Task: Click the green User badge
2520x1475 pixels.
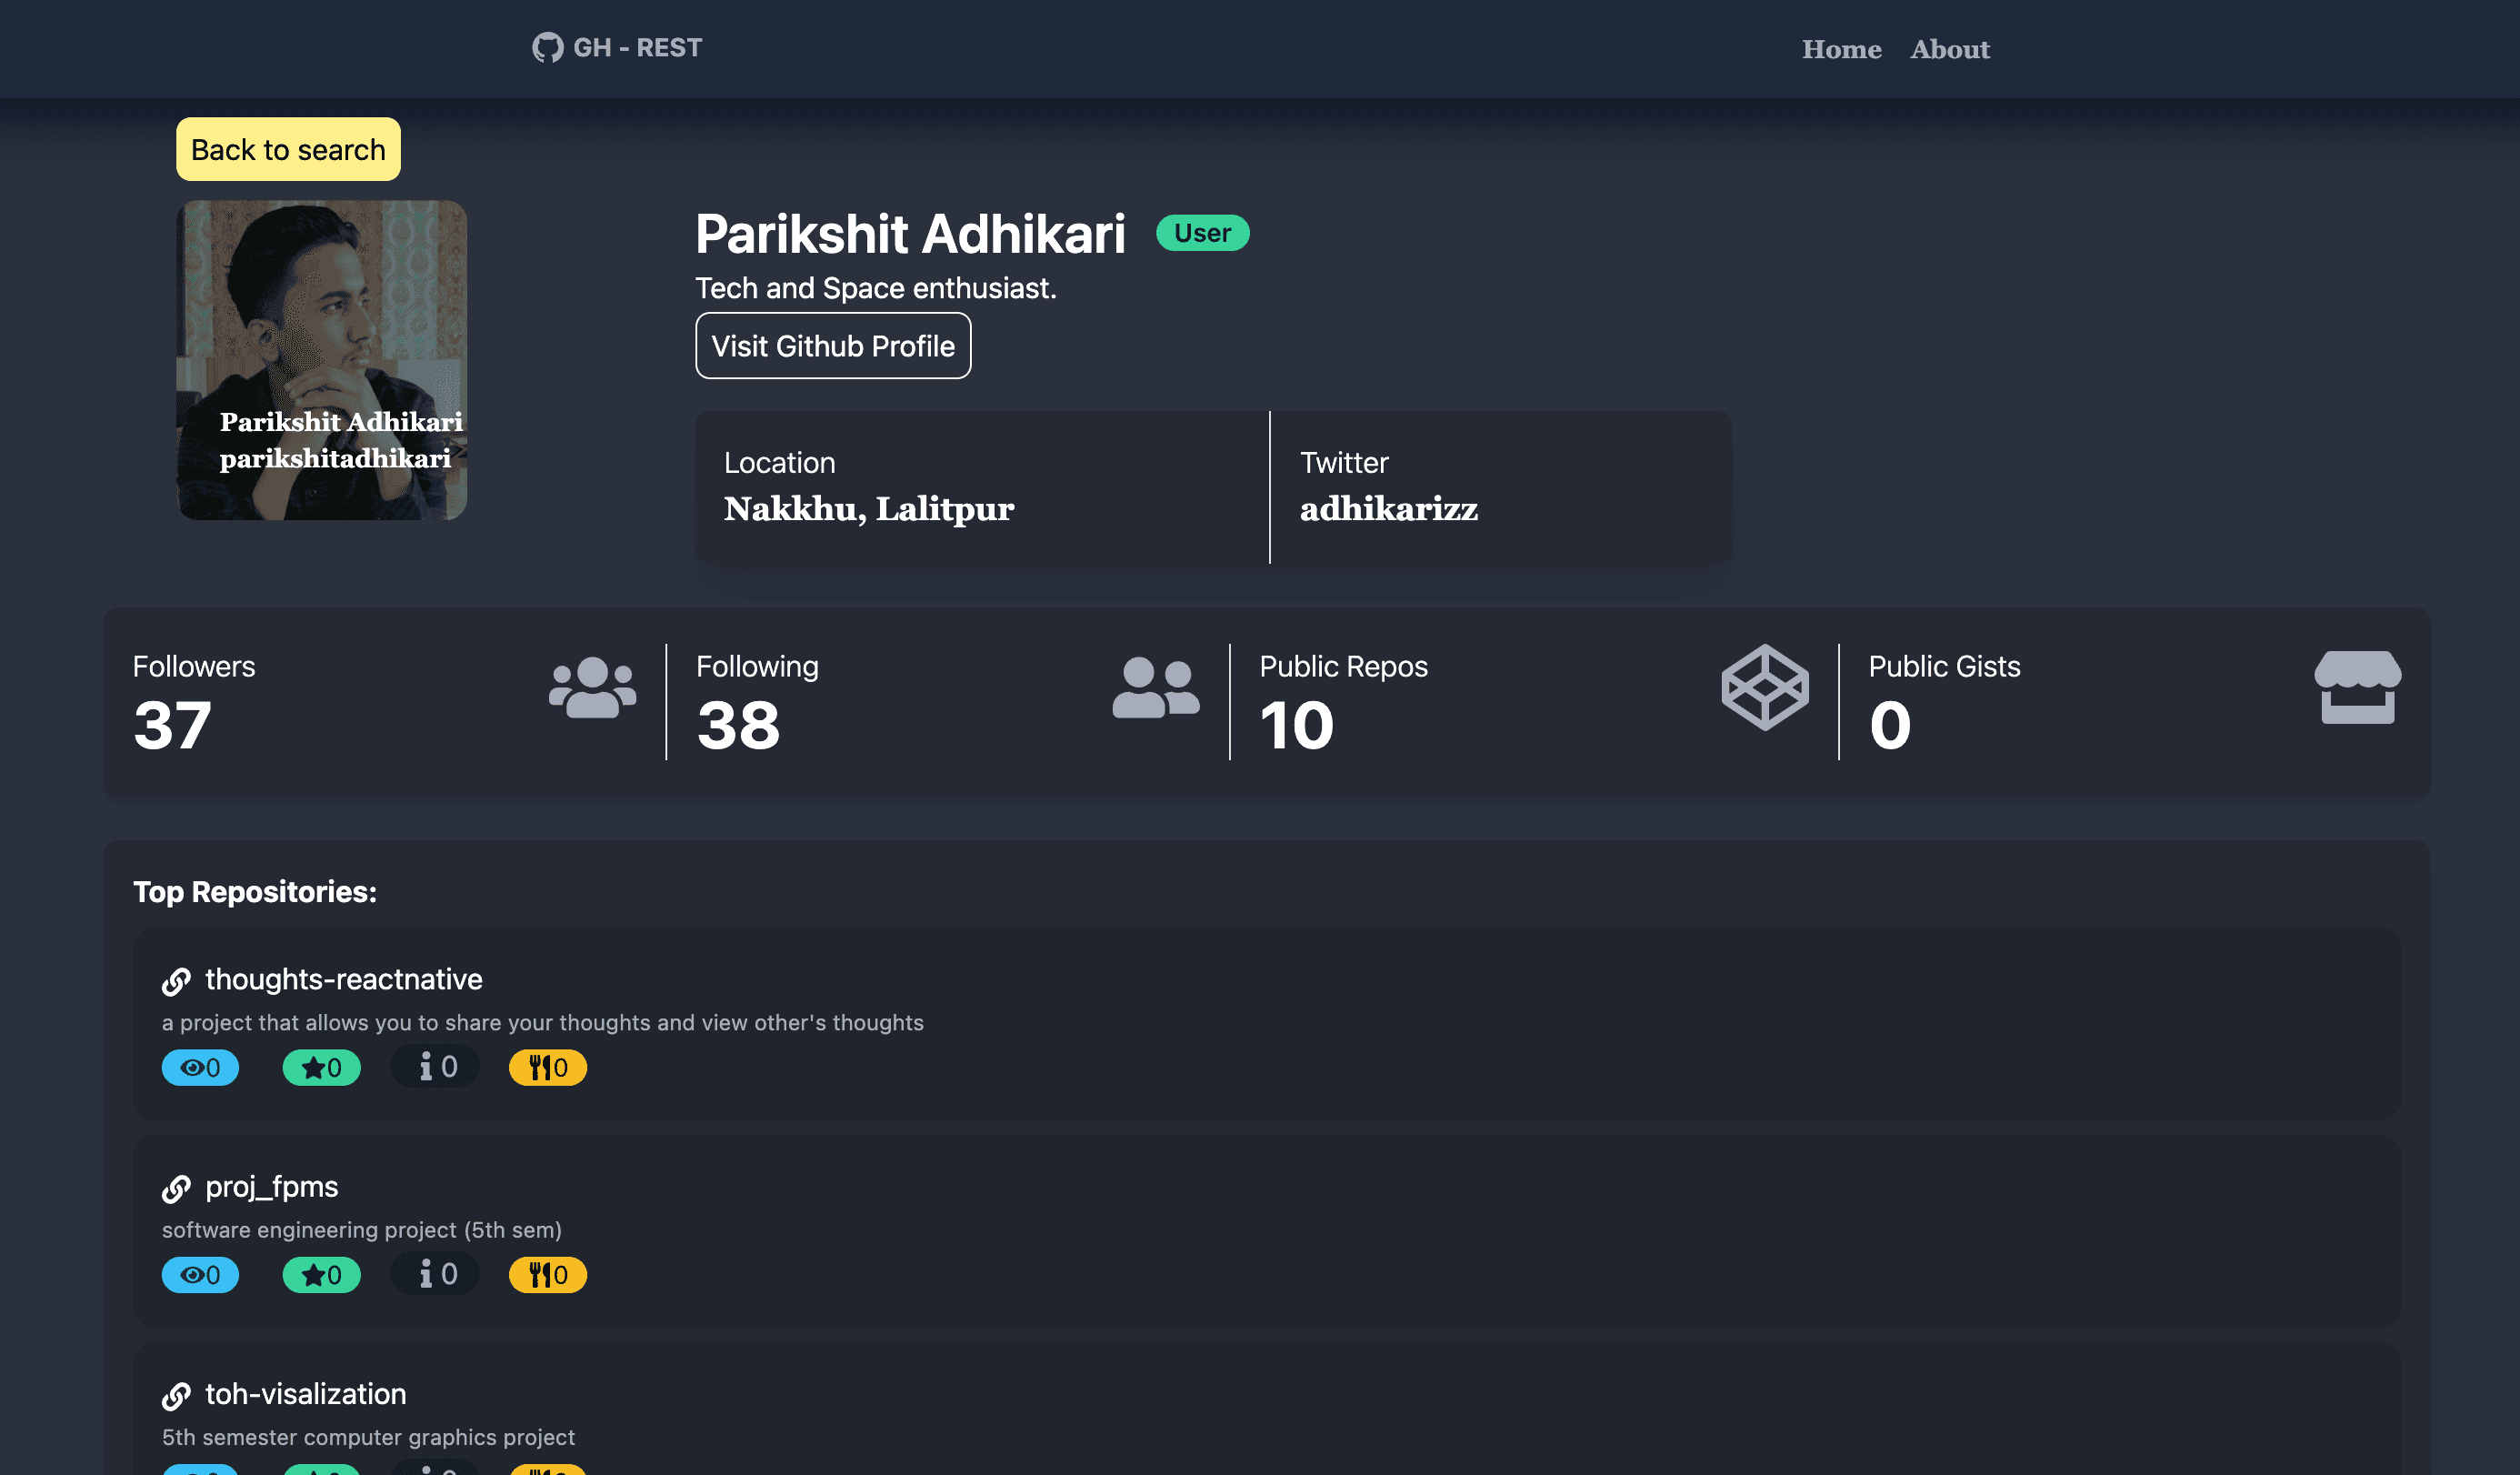Action: tap(1202, 233)
